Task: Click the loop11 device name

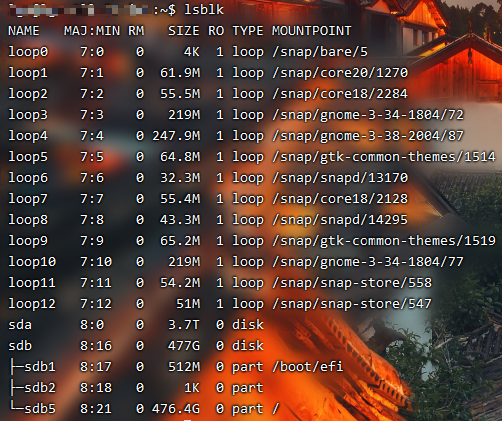Action: click(32, 283)
